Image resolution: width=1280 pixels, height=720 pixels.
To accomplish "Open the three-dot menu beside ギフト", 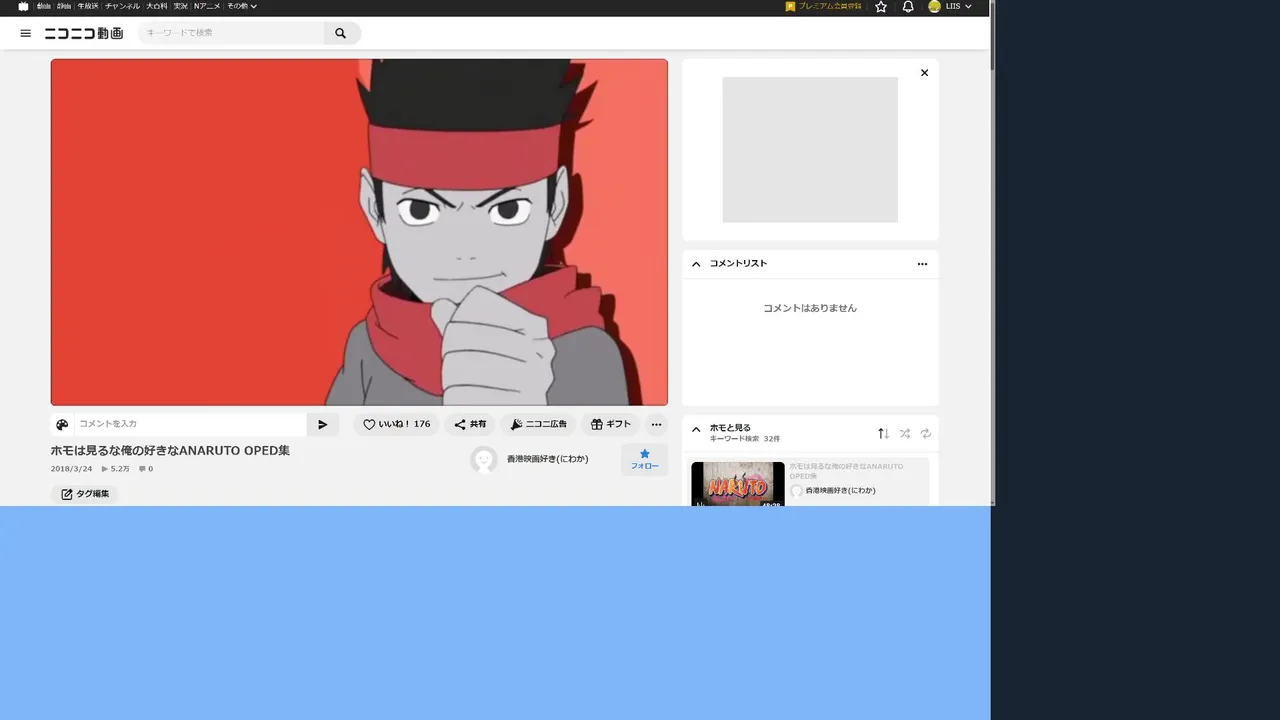I will click(x=656, y=424).
